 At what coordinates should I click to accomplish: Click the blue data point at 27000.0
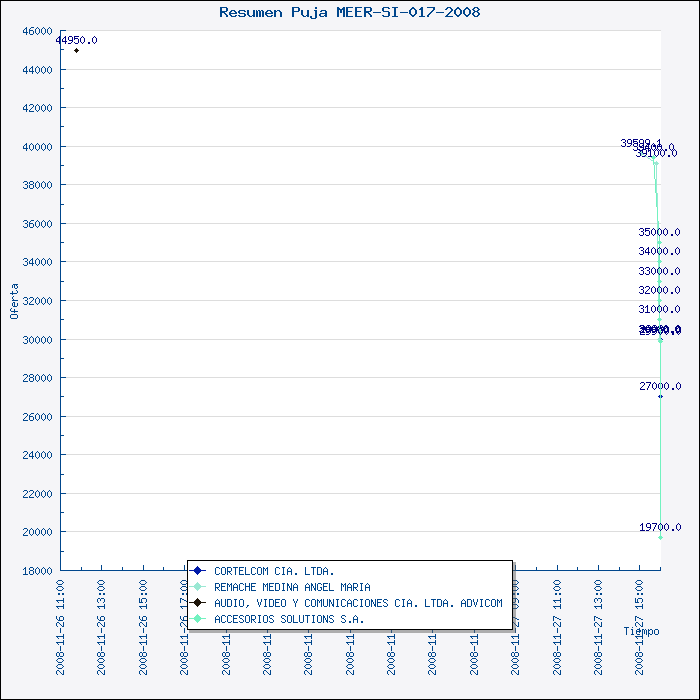tap(660, 396)
